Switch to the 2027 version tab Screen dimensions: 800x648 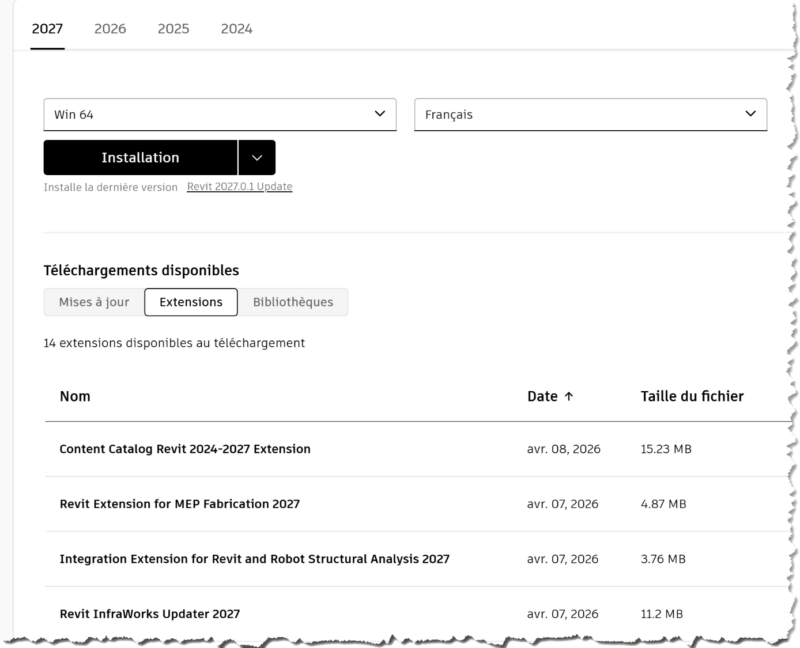click(47, 29)
